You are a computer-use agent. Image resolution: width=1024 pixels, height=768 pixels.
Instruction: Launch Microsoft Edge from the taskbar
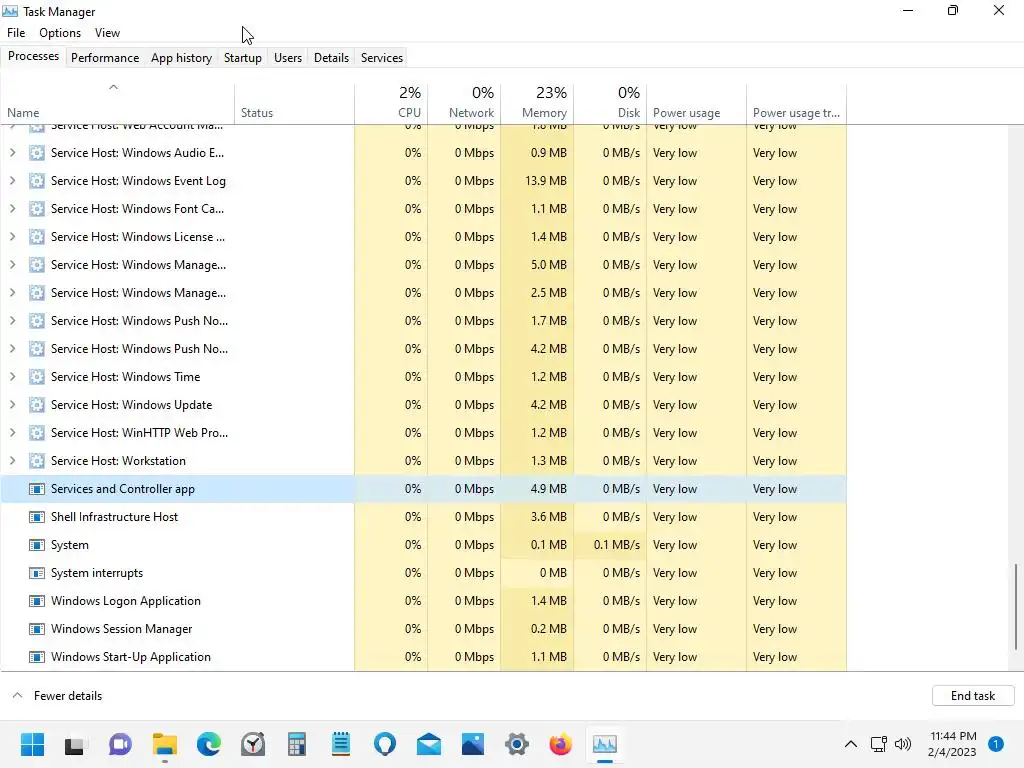point(209,744)
